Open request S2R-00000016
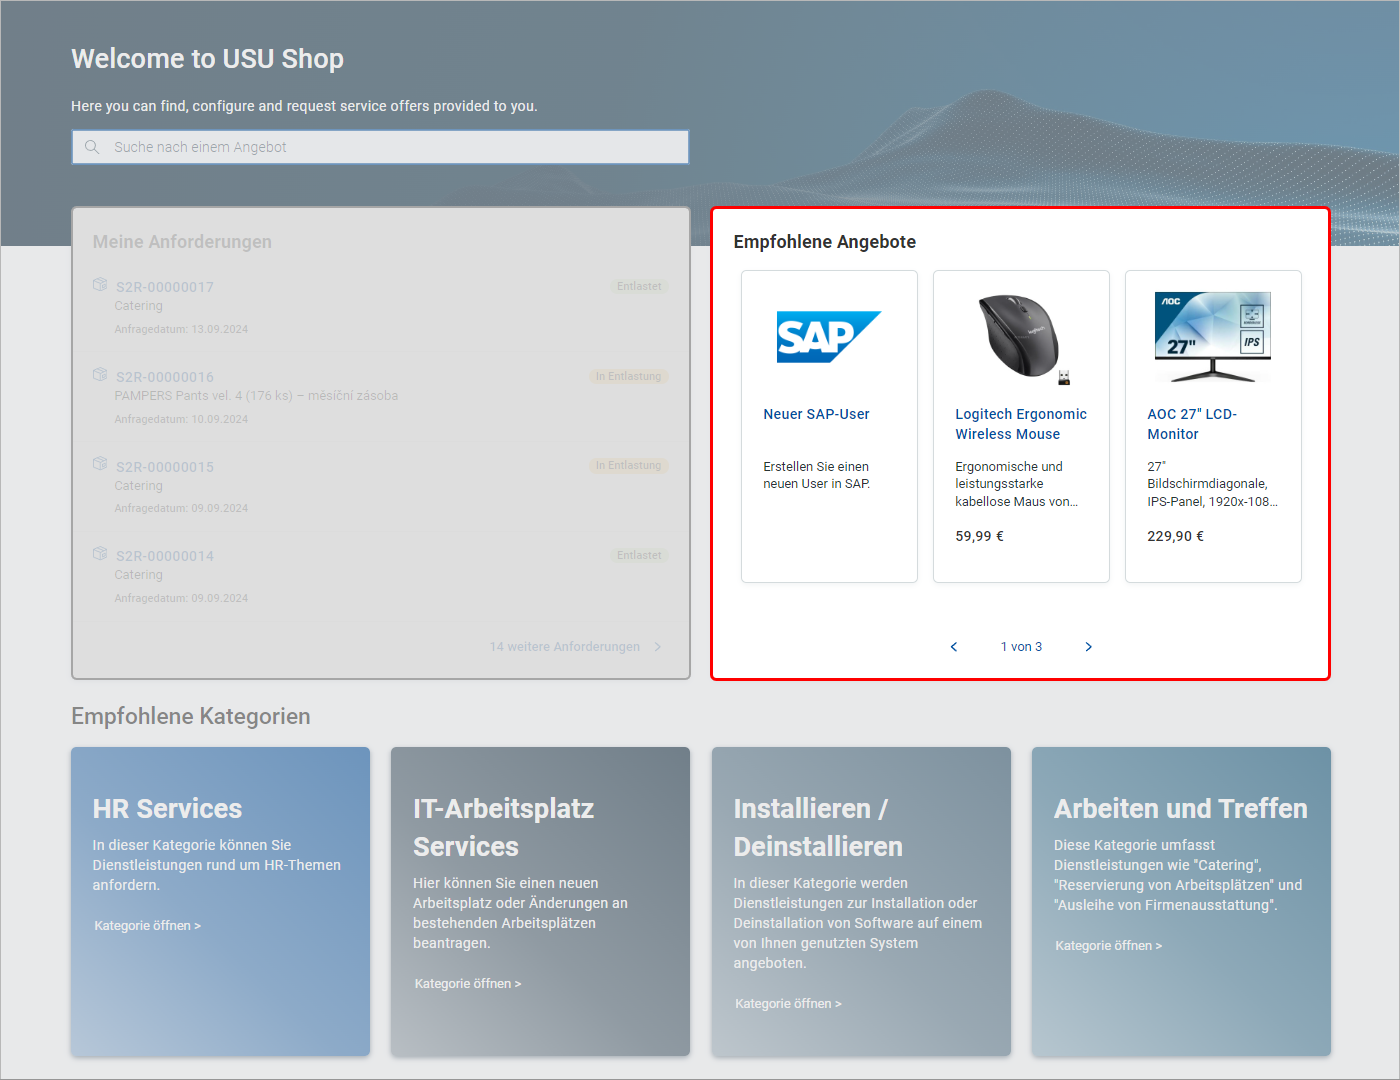This screenshot has width=1400, height=1080. click(165, 377)
